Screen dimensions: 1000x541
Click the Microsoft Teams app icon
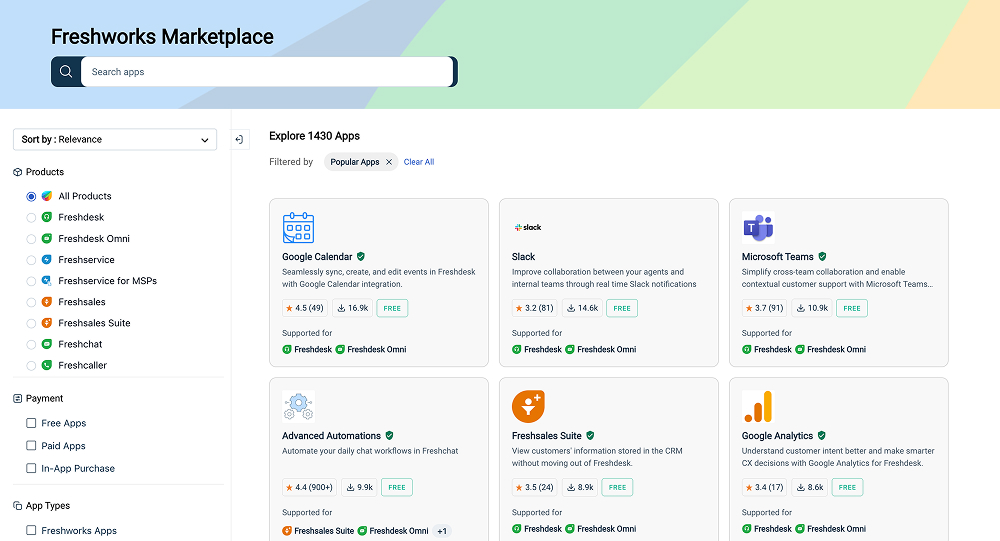(x=758, y=228)
